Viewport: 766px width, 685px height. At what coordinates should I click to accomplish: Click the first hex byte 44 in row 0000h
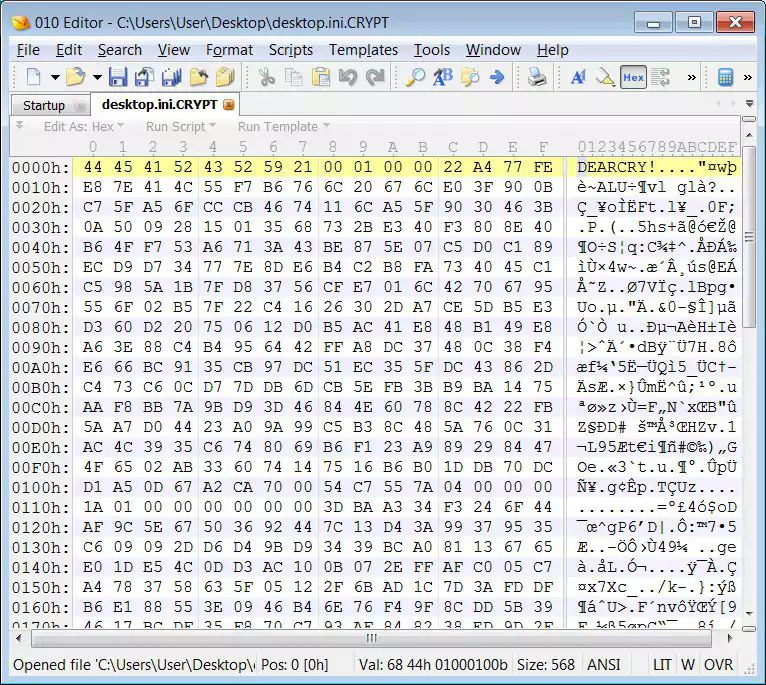pyautogui.click(x=93, y=167)
